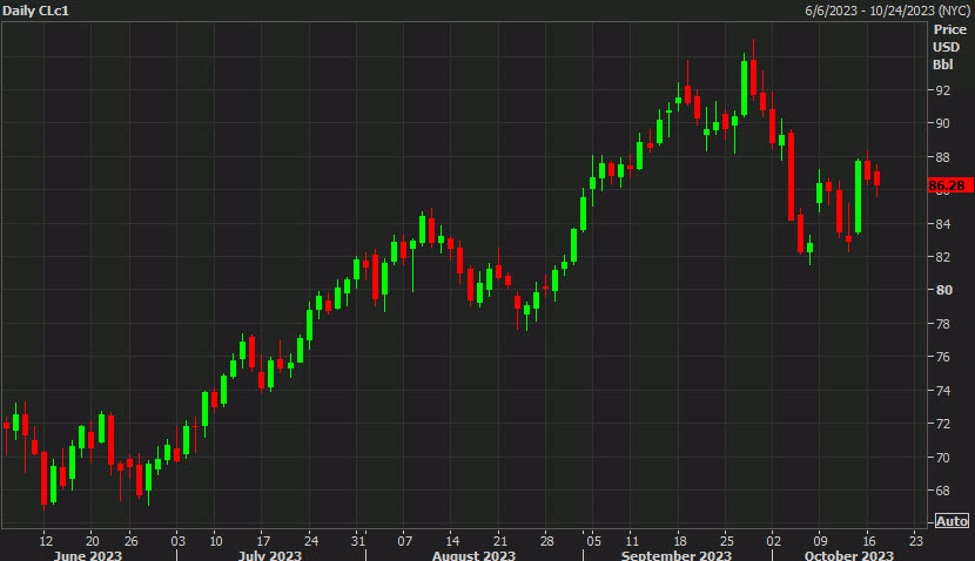Click the 16 date tick in October
Viewport: 975px width, 561px height.
pos(869,540)
